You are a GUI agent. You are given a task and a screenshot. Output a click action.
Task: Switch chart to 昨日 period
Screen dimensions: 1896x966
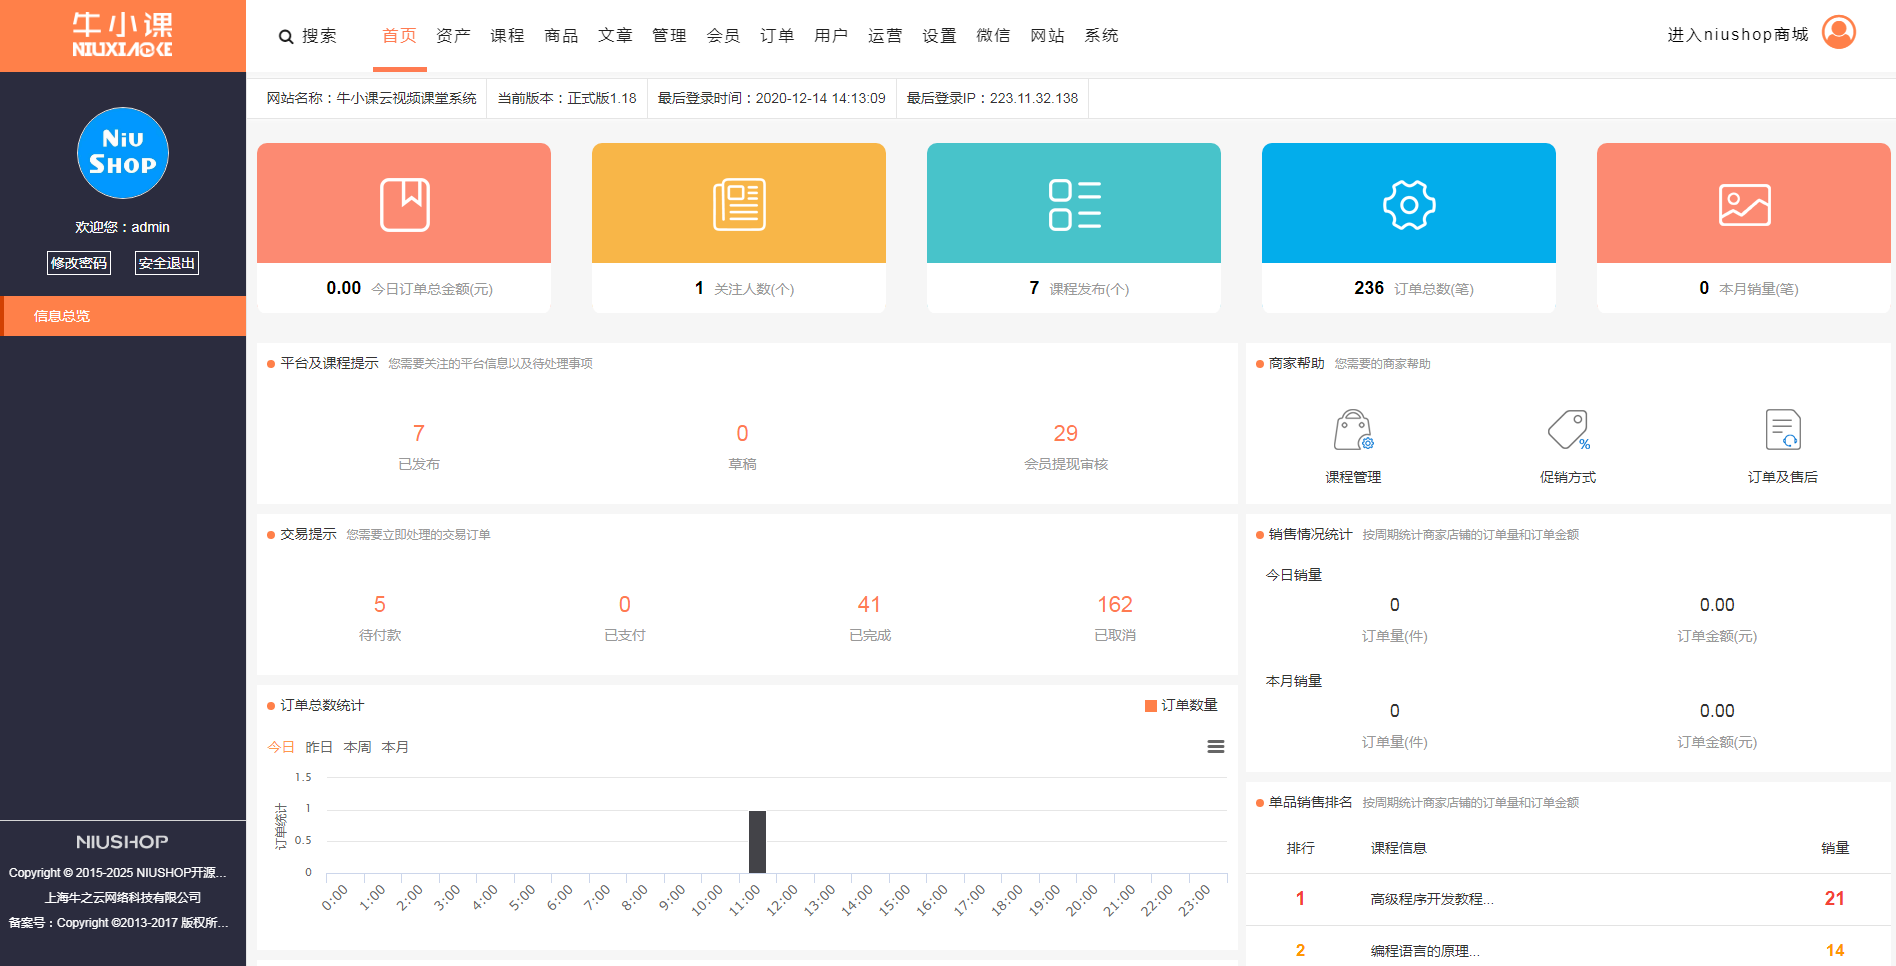pos(319,747)
